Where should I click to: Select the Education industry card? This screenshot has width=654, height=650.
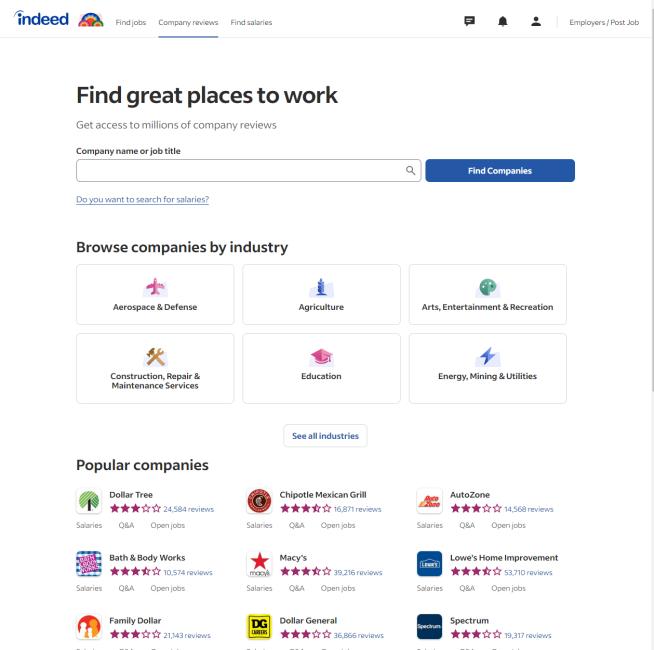(321, 368)
